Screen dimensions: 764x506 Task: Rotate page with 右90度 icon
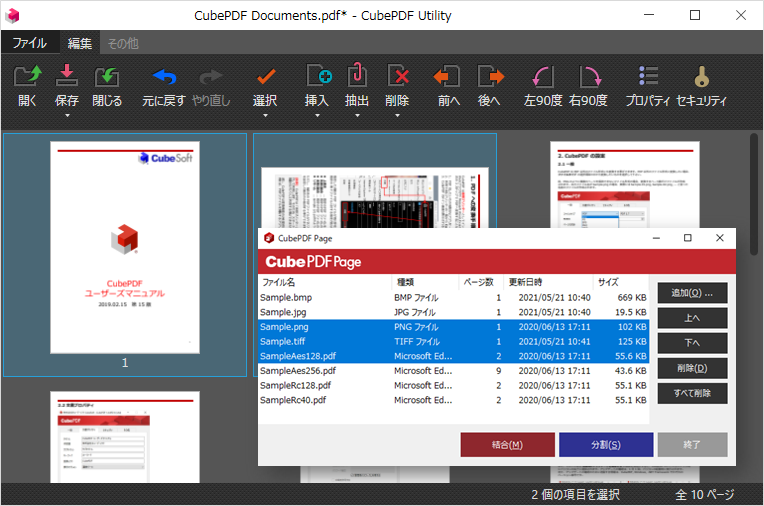tap(590, 77)
